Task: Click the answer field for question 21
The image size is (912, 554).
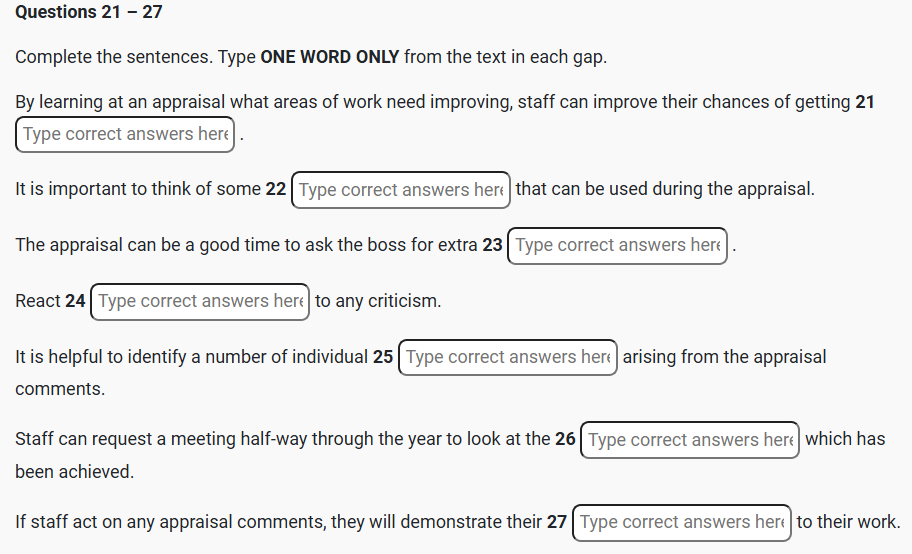Action: (125, 134)
